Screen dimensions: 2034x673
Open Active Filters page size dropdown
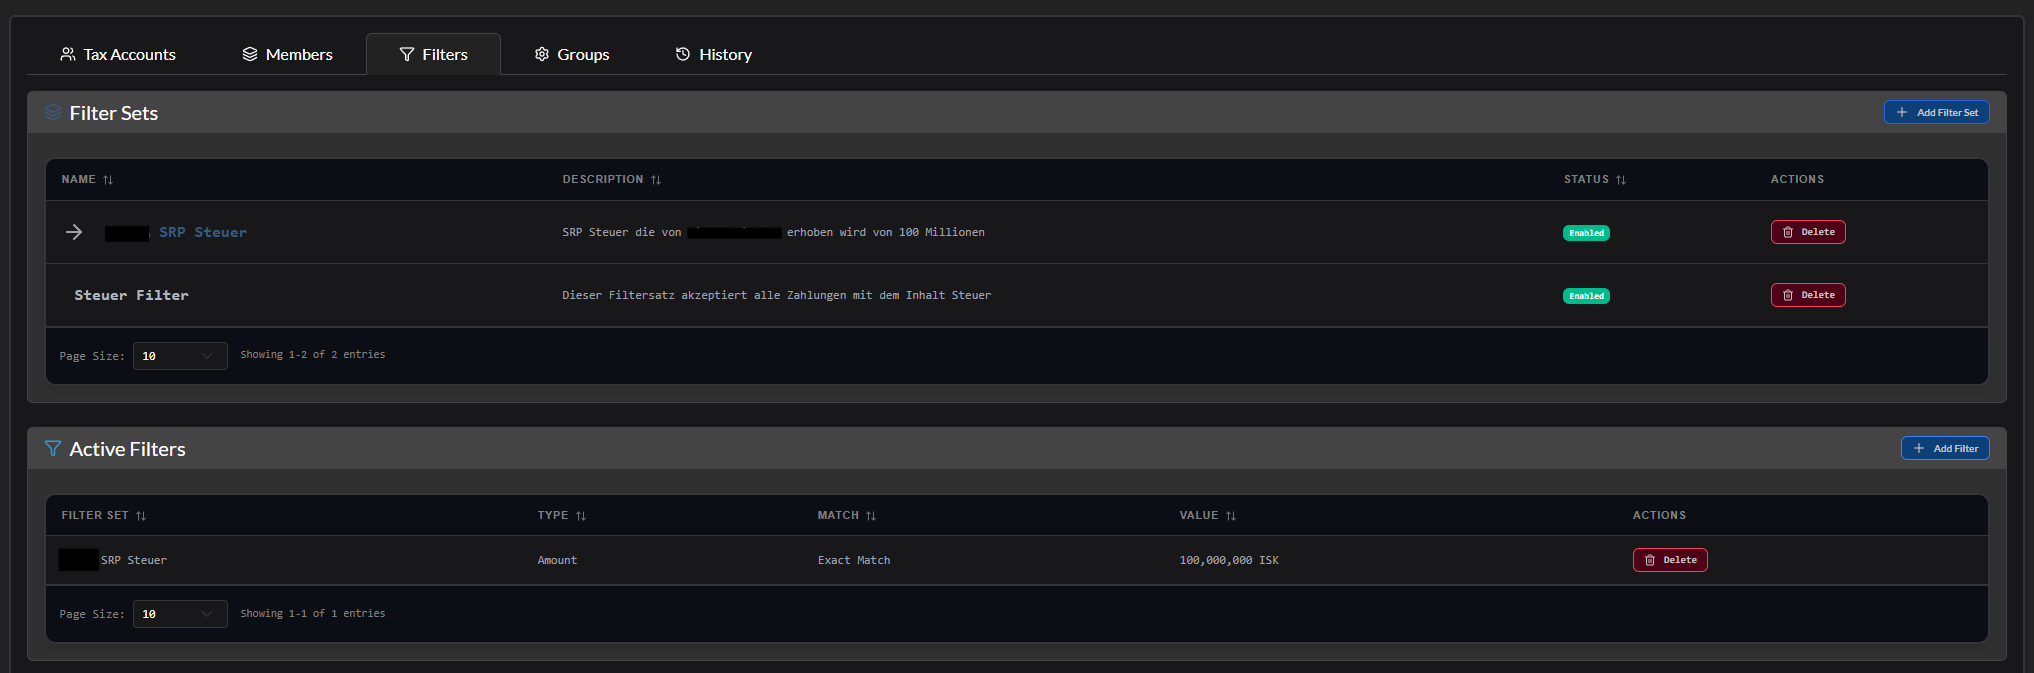[x=180, y=614]
